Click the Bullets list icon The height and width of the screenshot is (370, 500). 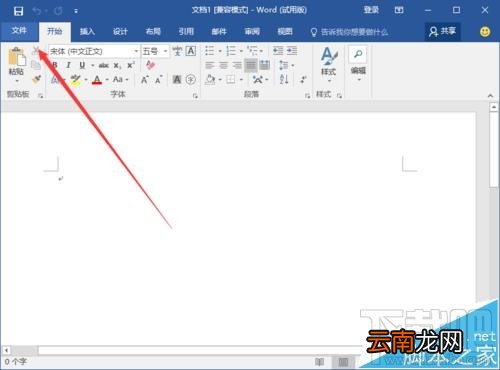(x=210, y=51)
